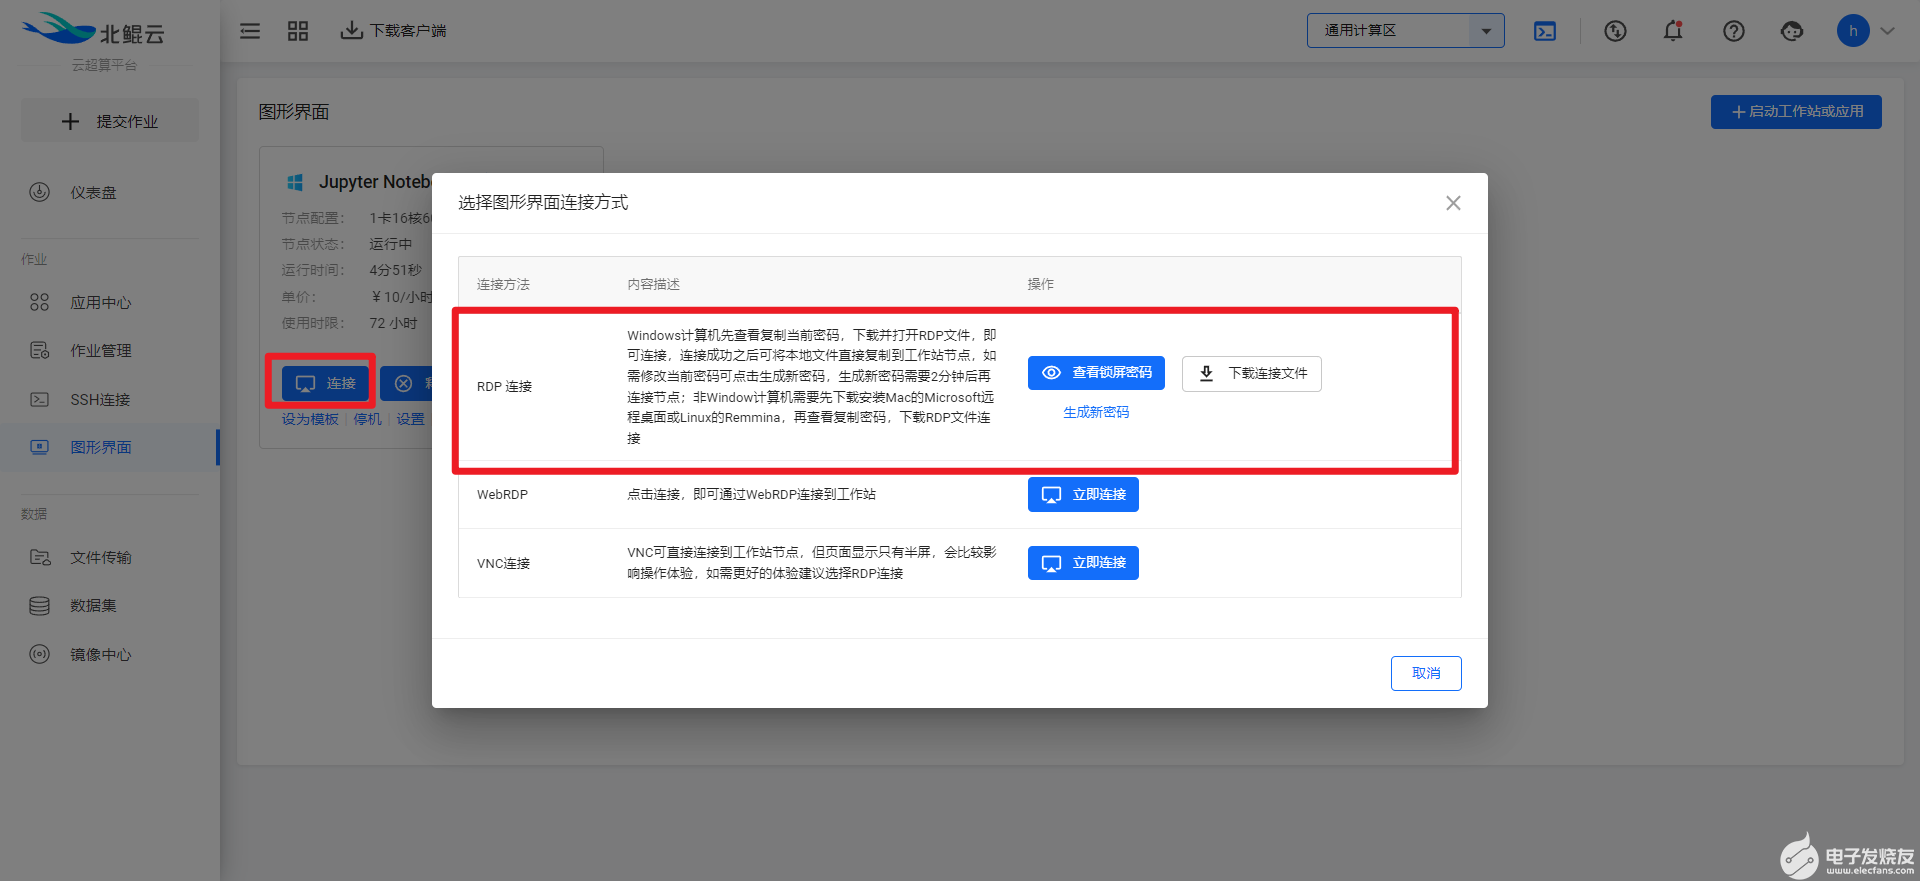Click 查看锁屏密码 button
The image size is (1920, 881).
coord(1096,373)
